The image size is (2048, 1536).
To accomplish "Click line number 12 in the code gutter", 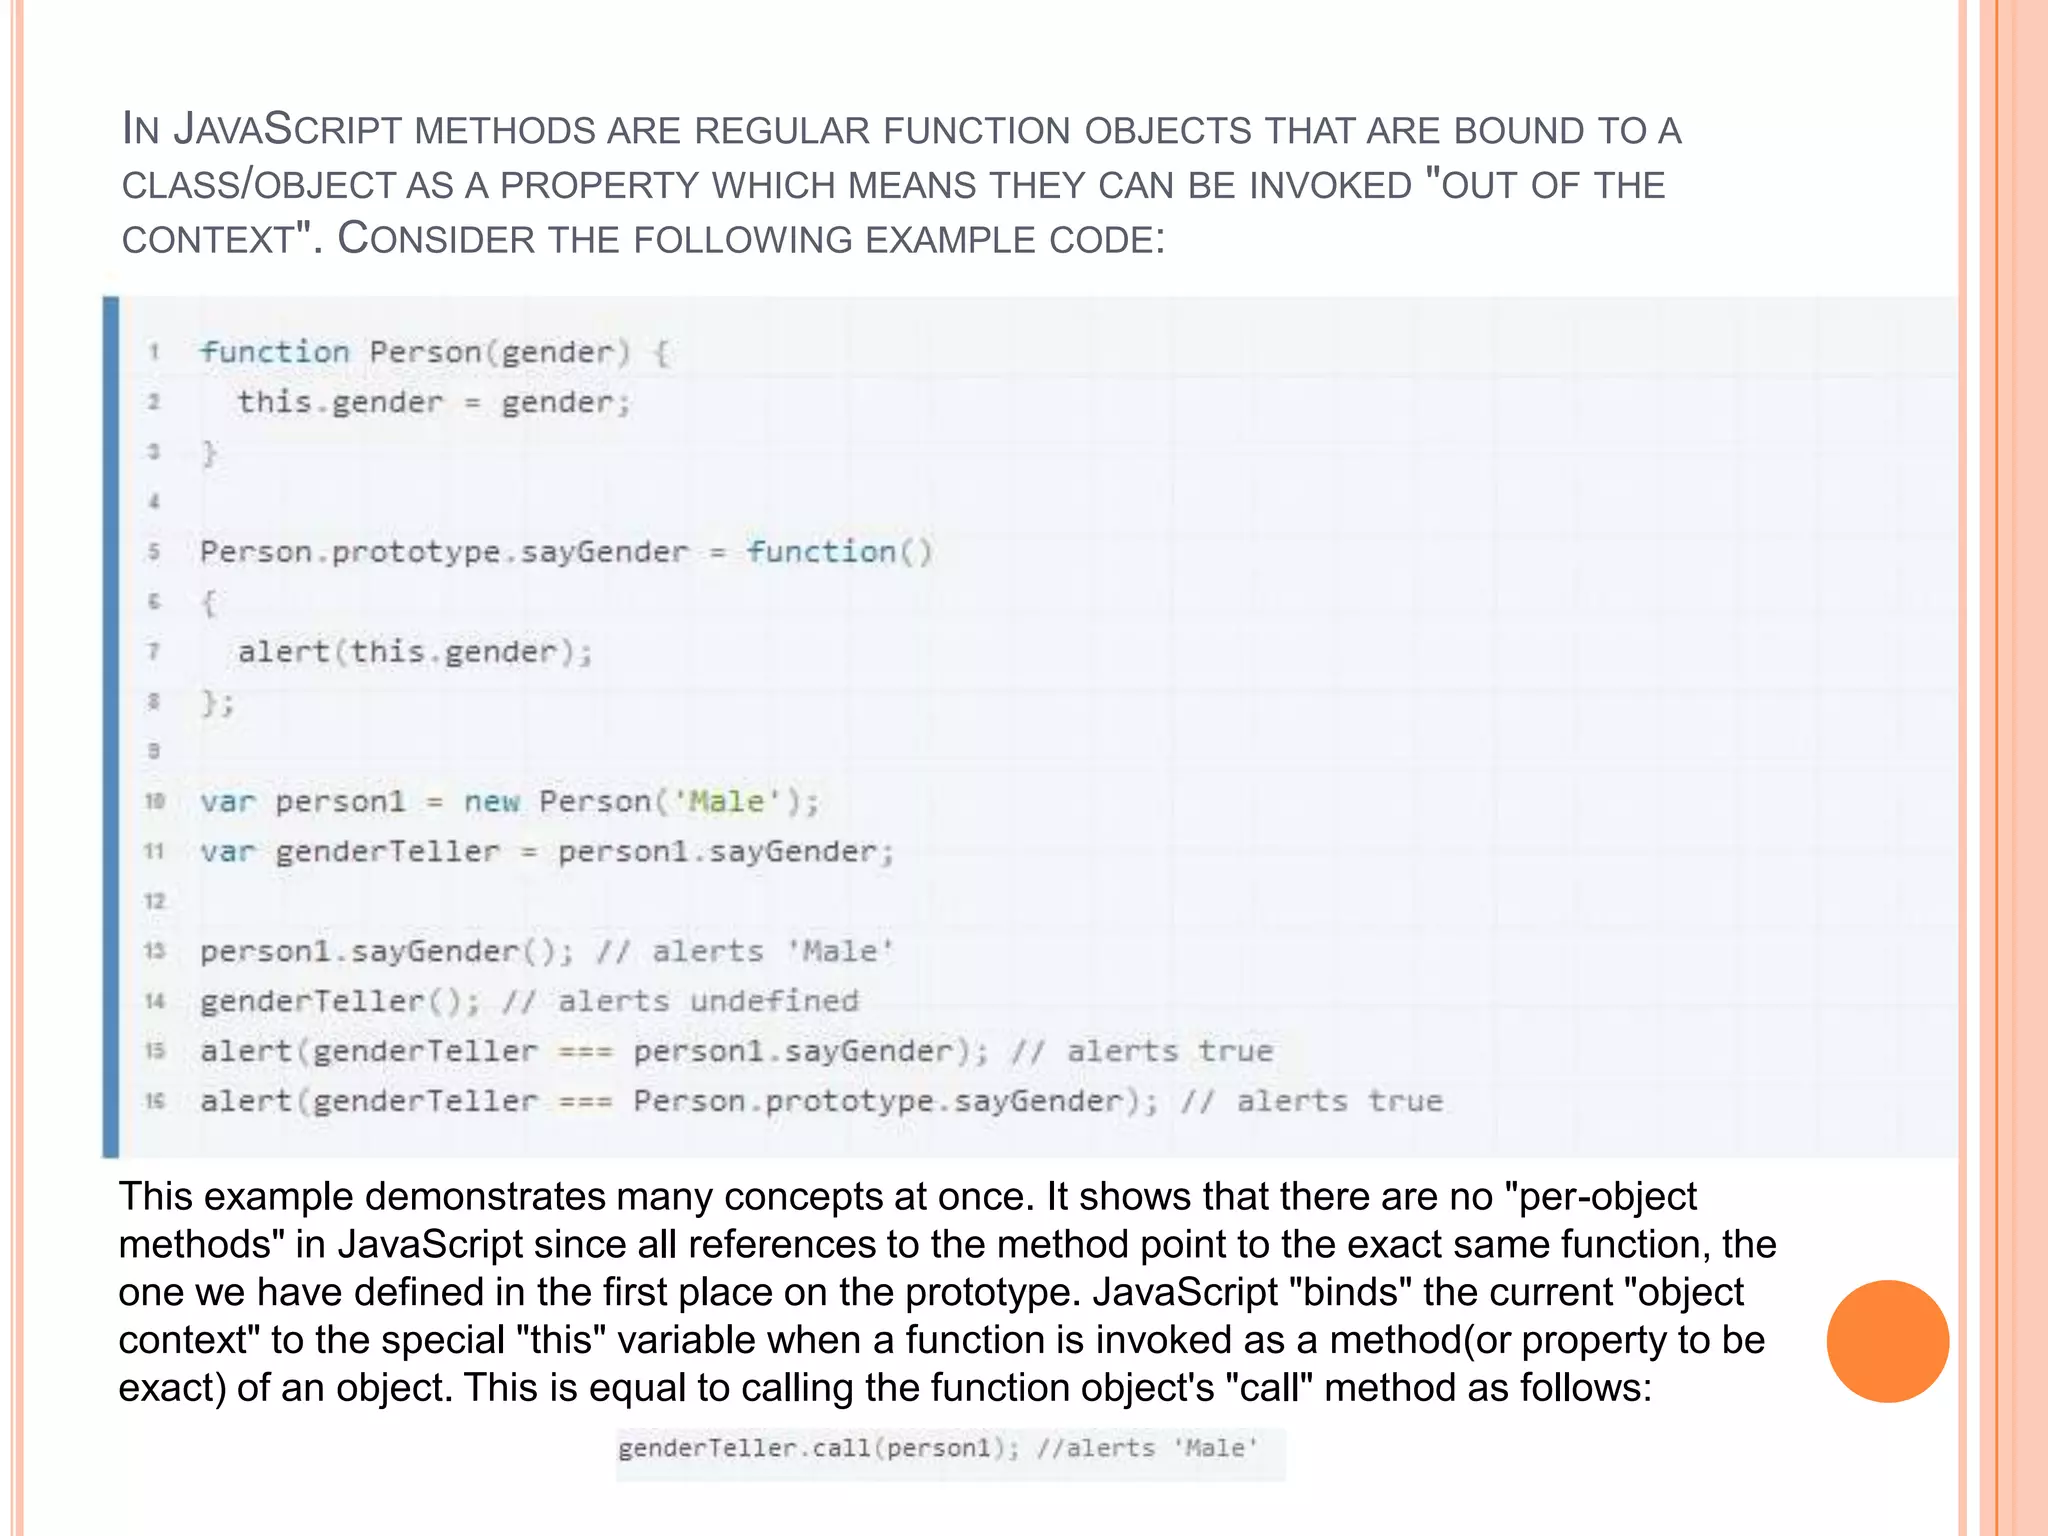I will (x=154, y=901).
